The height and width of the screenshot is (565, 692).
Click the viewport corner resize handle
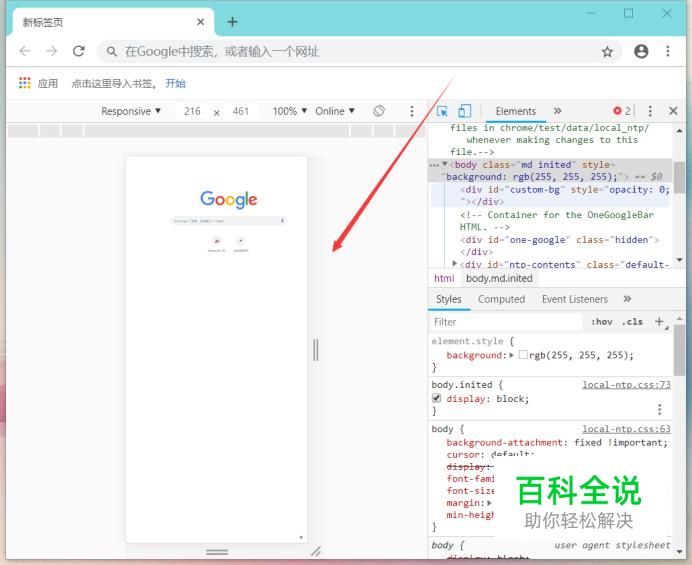coord(316,551)
